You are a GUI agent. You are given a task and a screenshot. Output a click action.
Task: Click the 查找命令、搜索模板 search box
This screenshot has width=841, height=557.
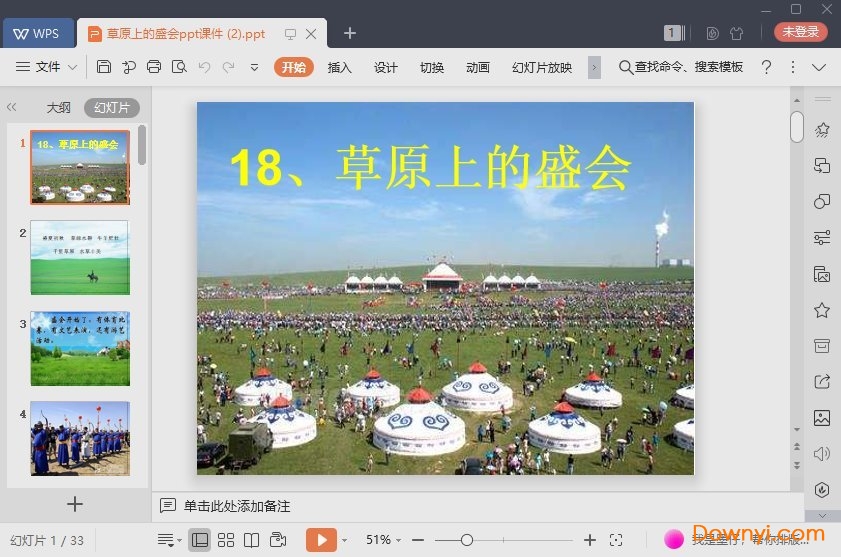[681, 67]
